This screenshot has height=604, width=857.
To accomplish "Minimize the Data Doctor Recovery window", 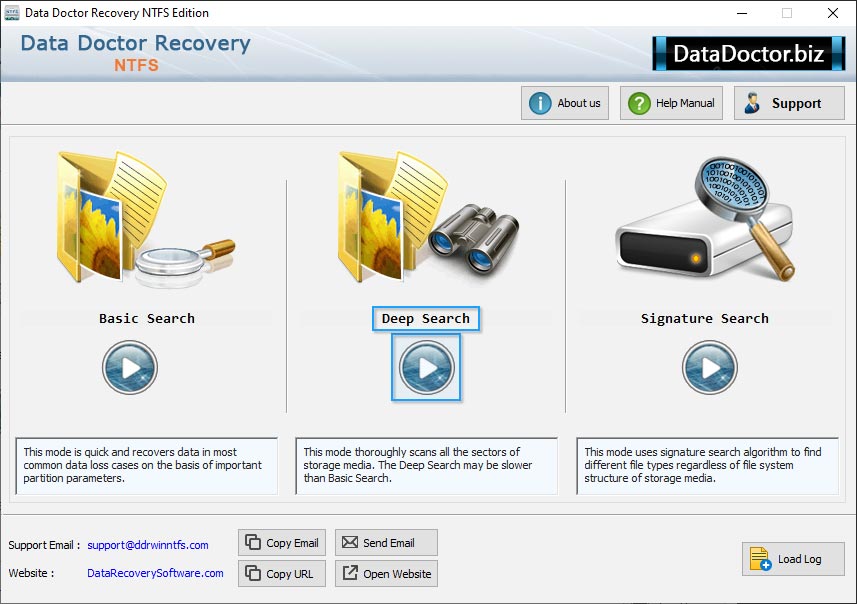I will (742, 13).
